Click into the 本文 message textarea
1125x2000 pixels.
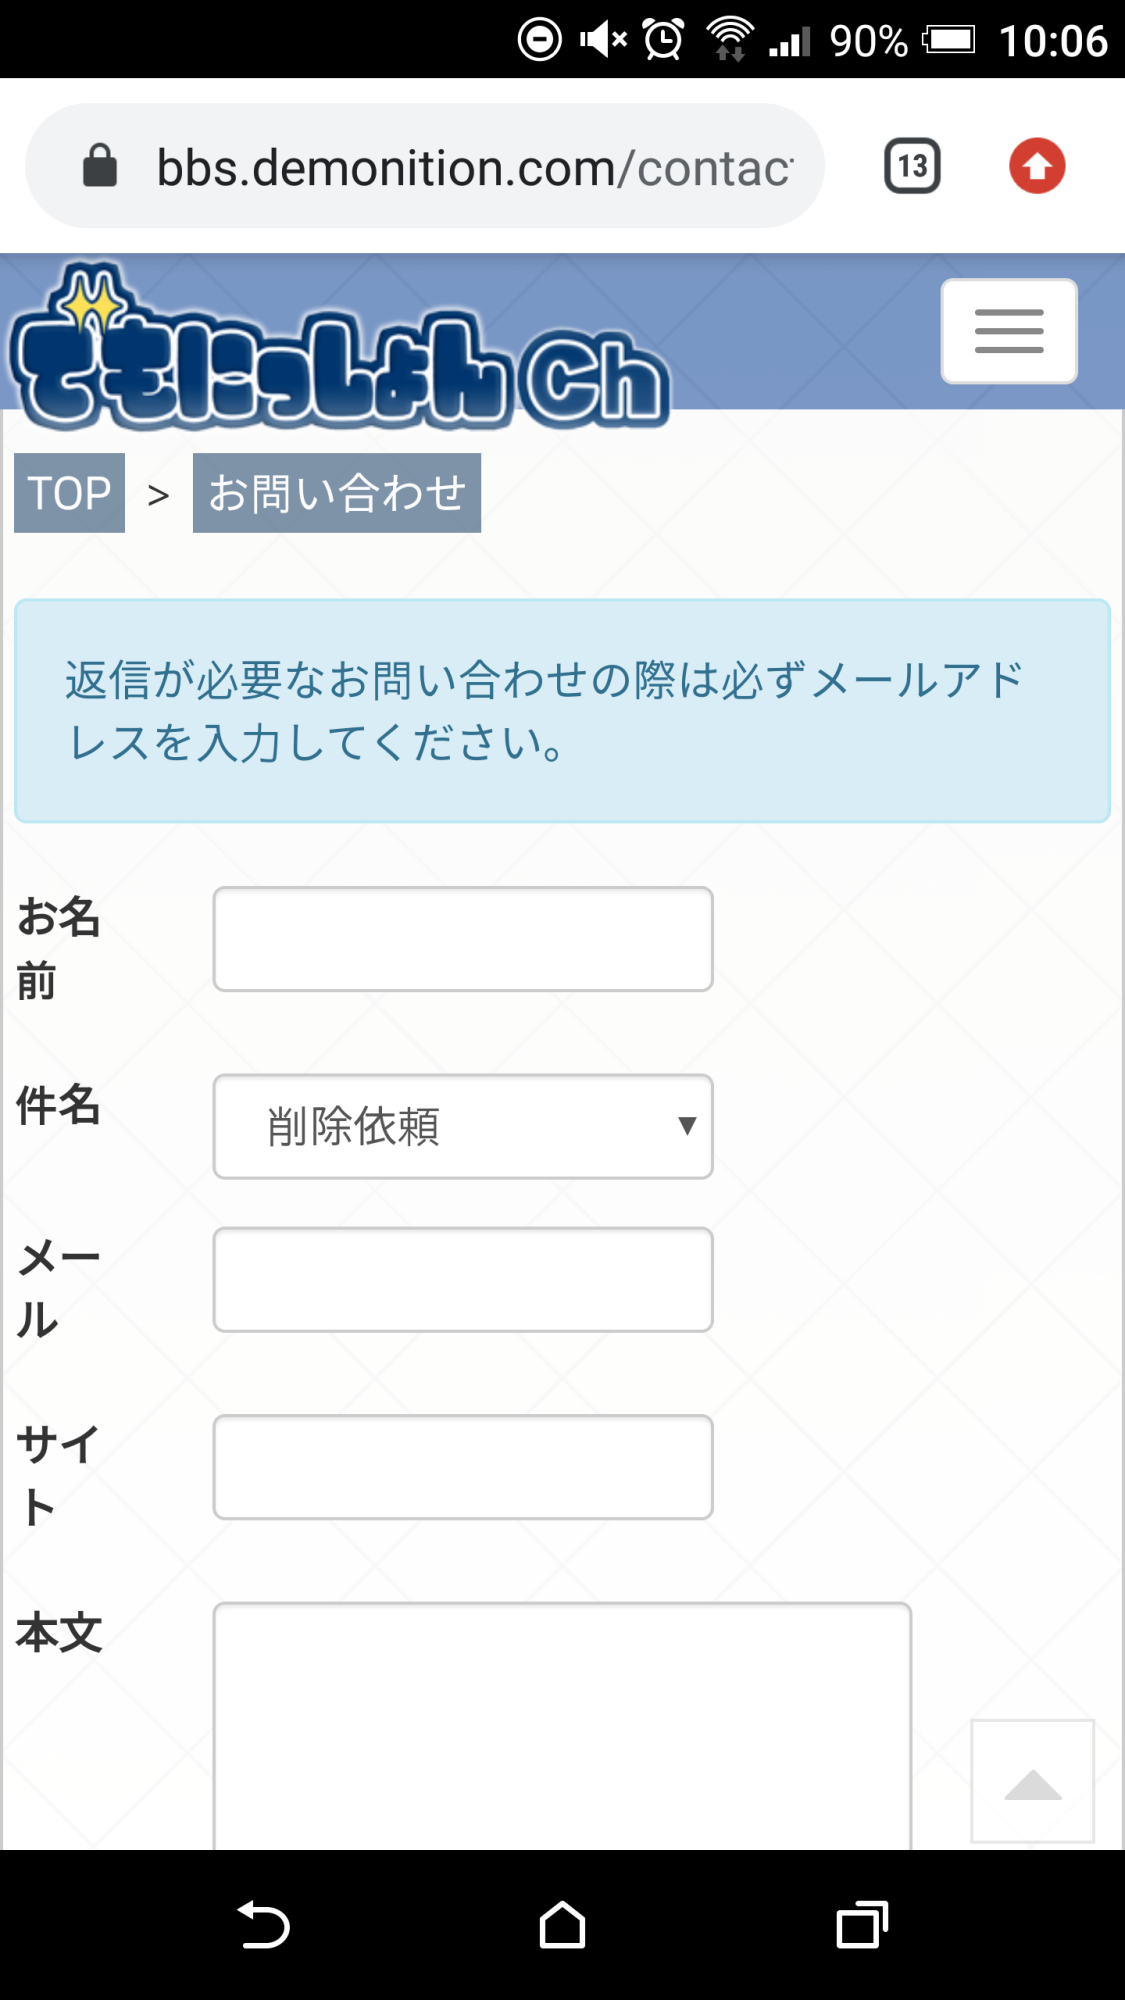(562, 1725)
